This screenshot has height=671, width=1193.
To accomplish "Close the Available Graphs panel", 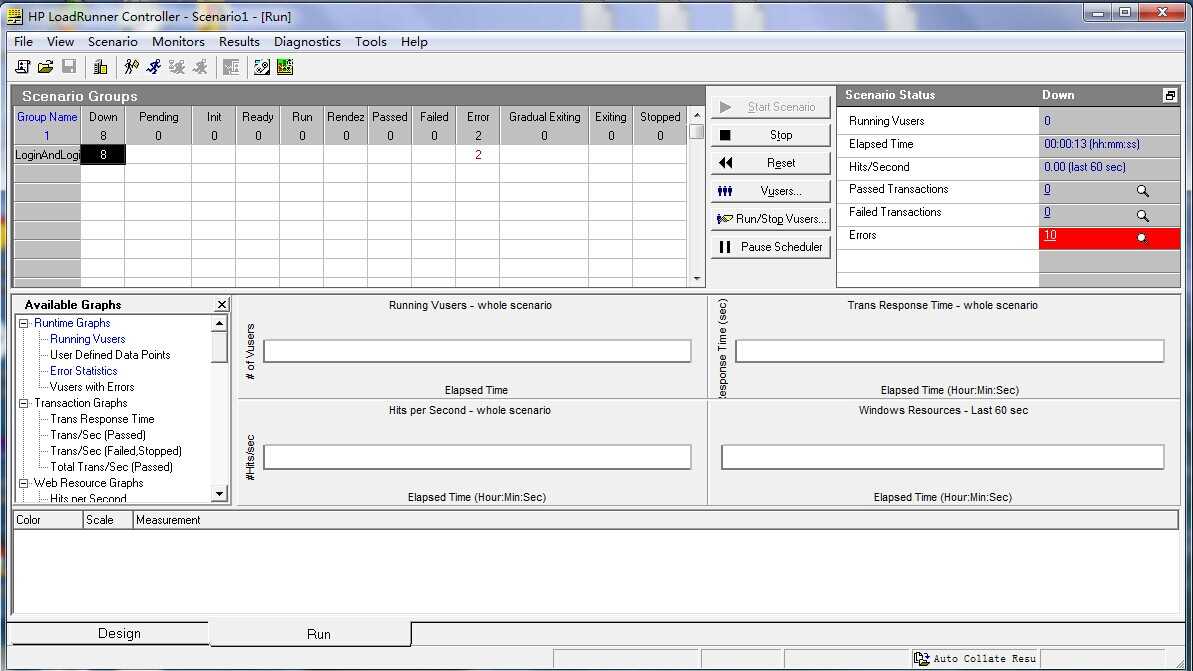I will point(221,304).
